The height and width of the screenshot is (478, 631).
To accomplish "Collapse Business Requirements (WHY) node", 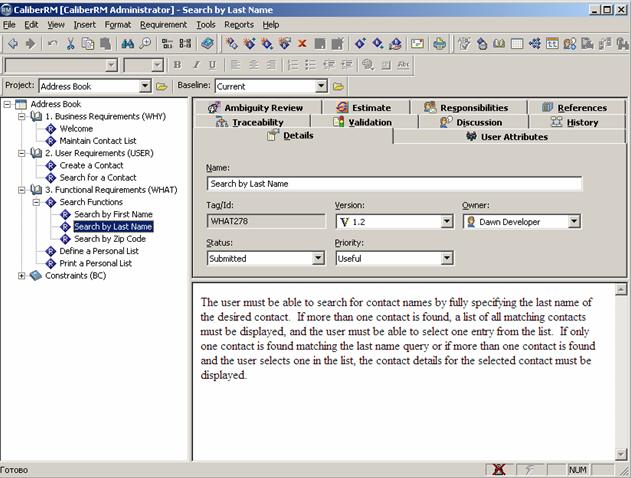I will pyautogui.click(x=22, y=117).
